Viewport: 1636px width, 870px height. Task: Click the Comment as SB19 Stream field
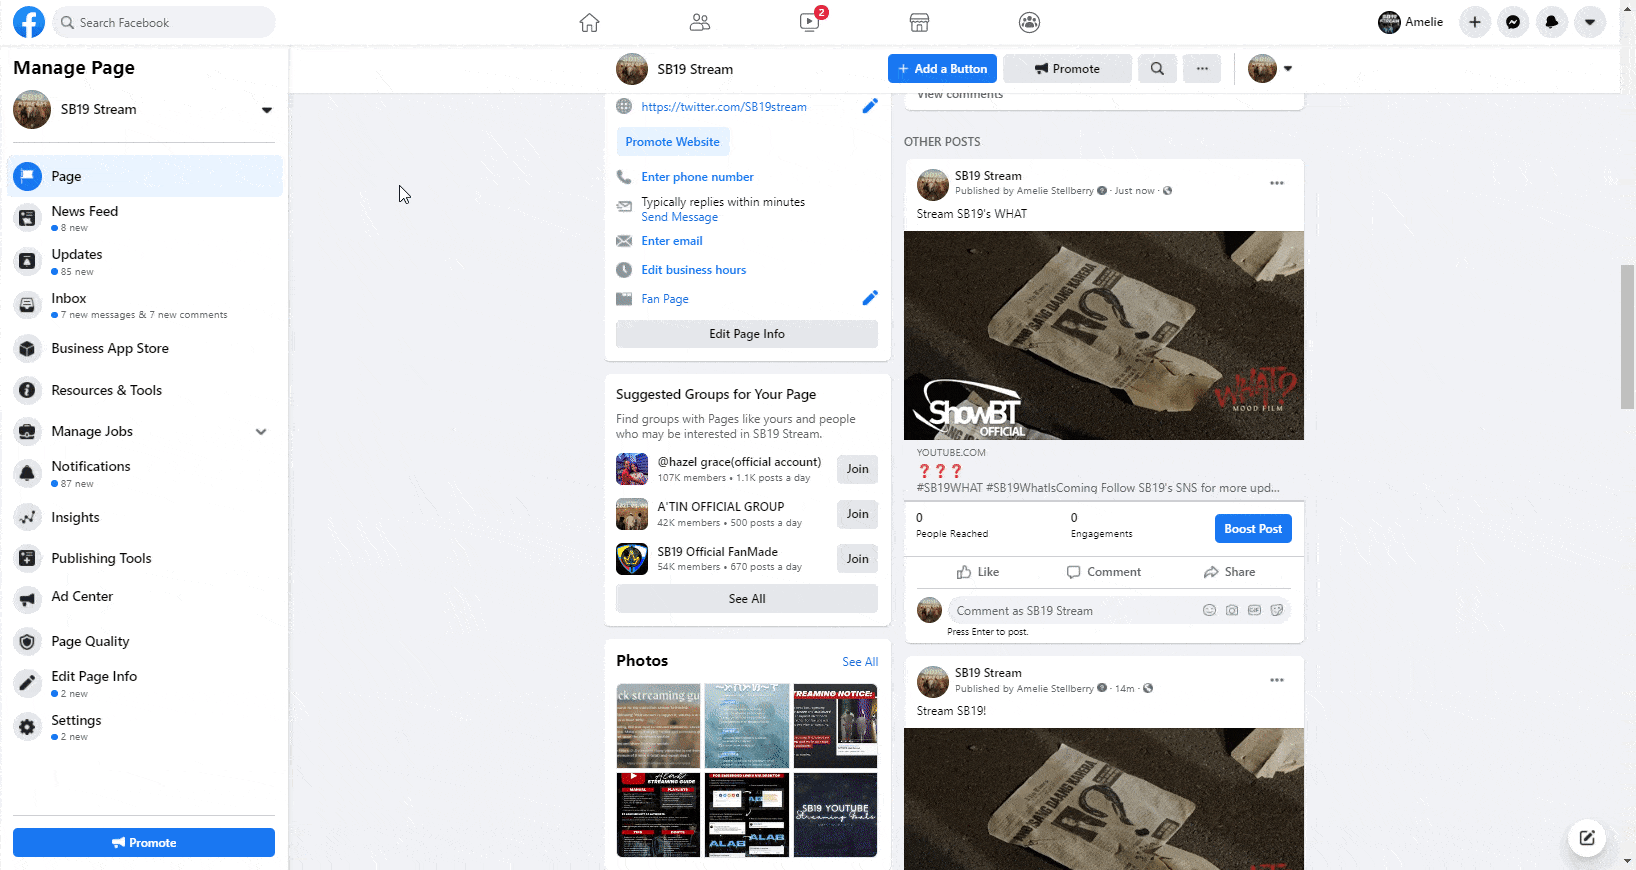1119,611
